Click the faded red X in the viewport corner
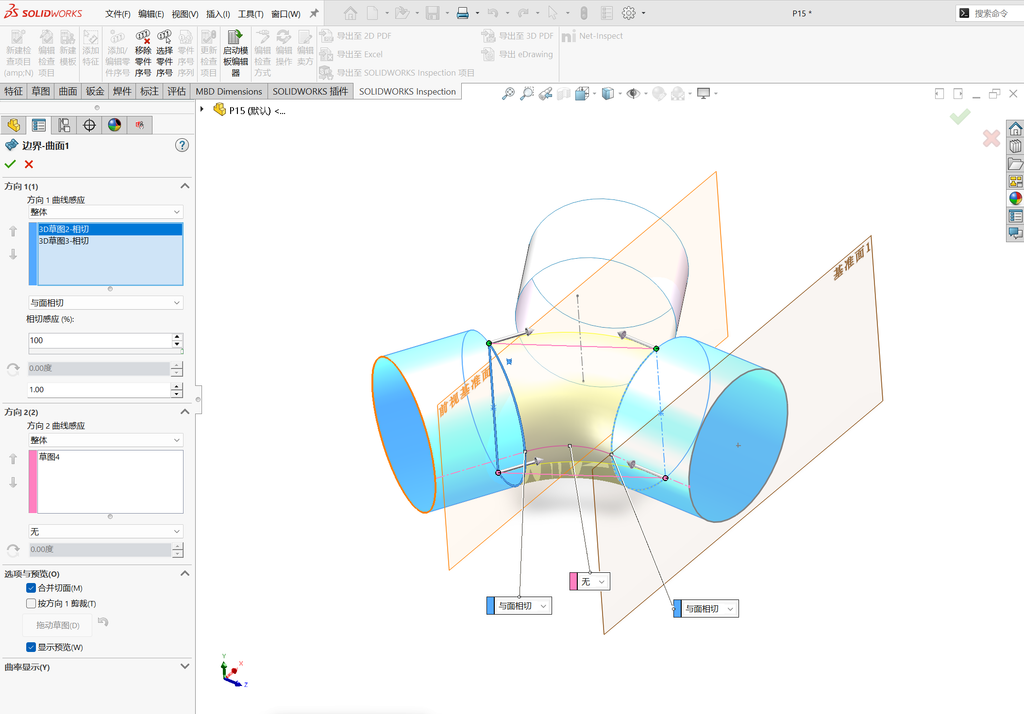 pyautogui.click(x=991, y=138)
